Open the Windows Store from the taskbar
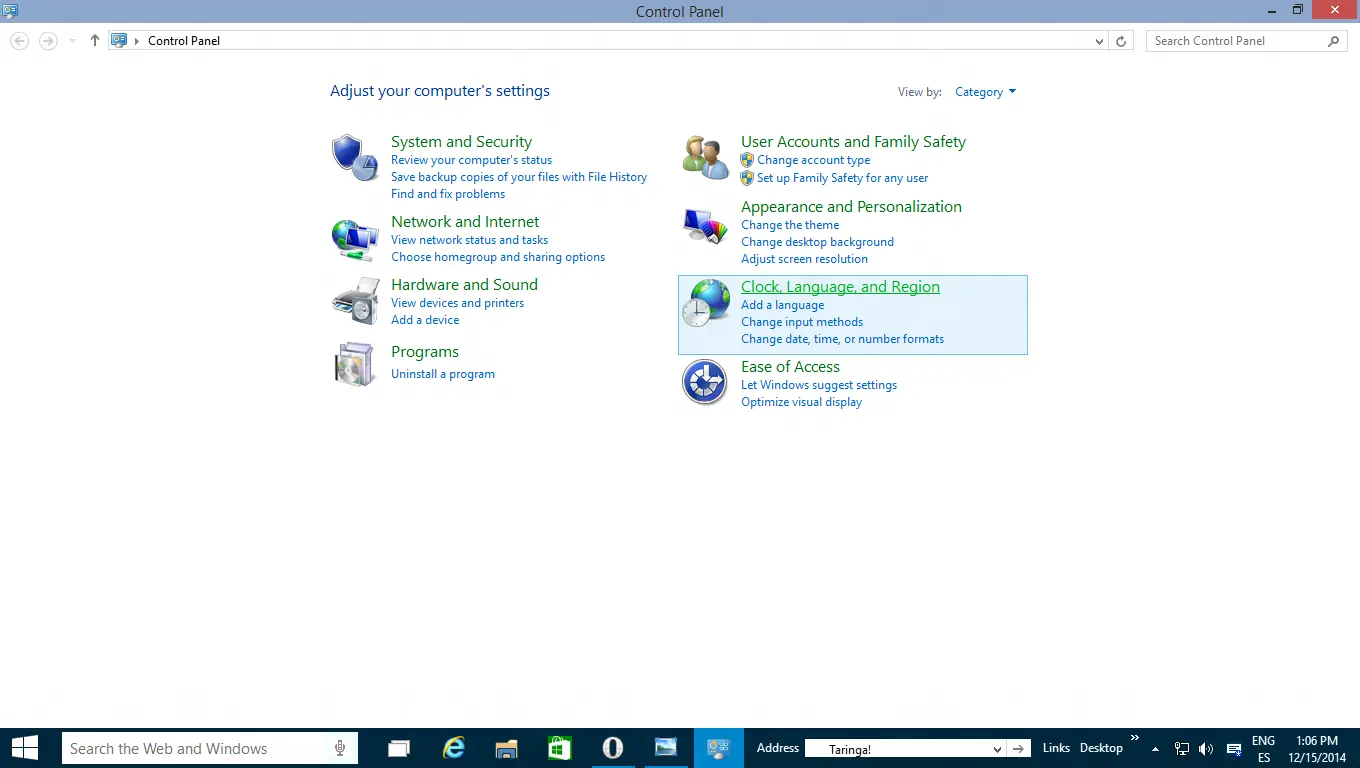1360x768 pixels. pyautogui.click(x=559, y=747)
